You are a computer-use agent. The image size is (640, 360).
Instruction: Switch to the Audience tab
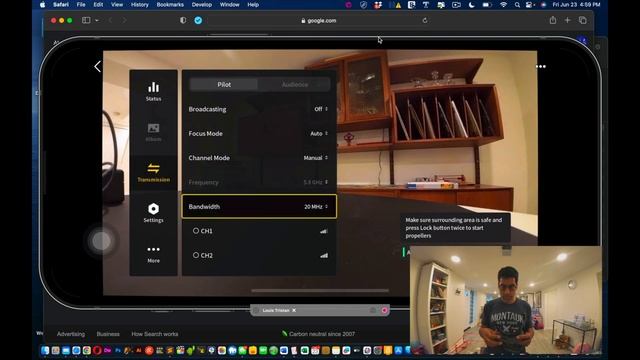tap(294, 84)
